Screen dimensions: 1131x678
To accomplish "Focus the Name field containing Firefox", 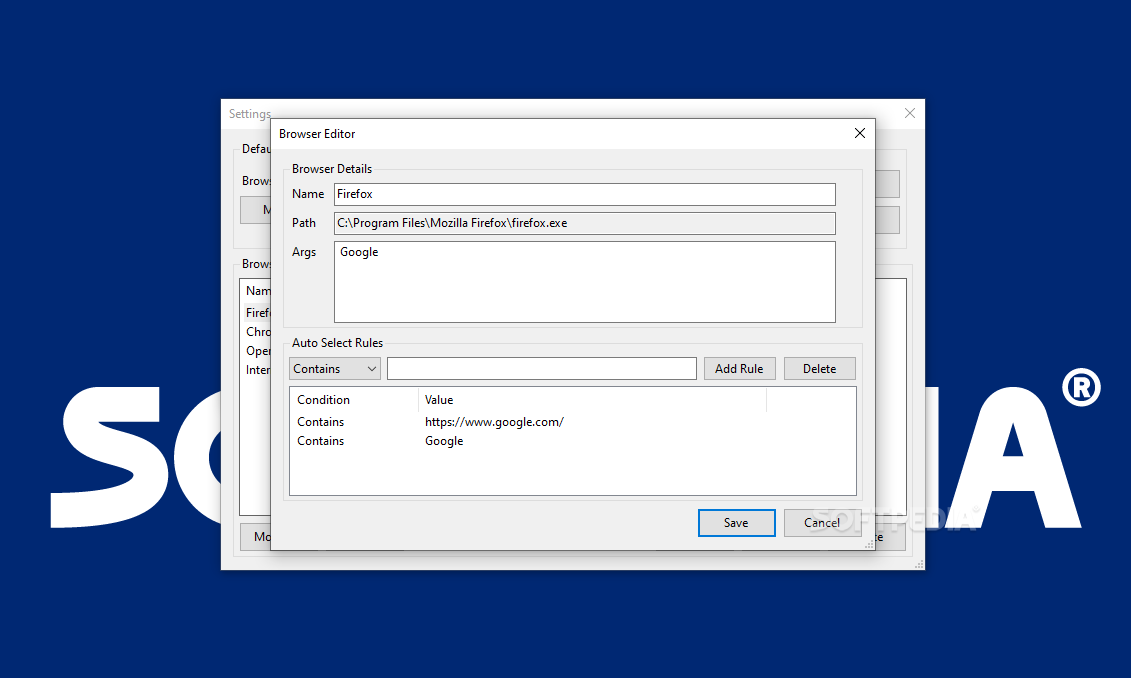I will pyautogui.click(x=584, y=194).
